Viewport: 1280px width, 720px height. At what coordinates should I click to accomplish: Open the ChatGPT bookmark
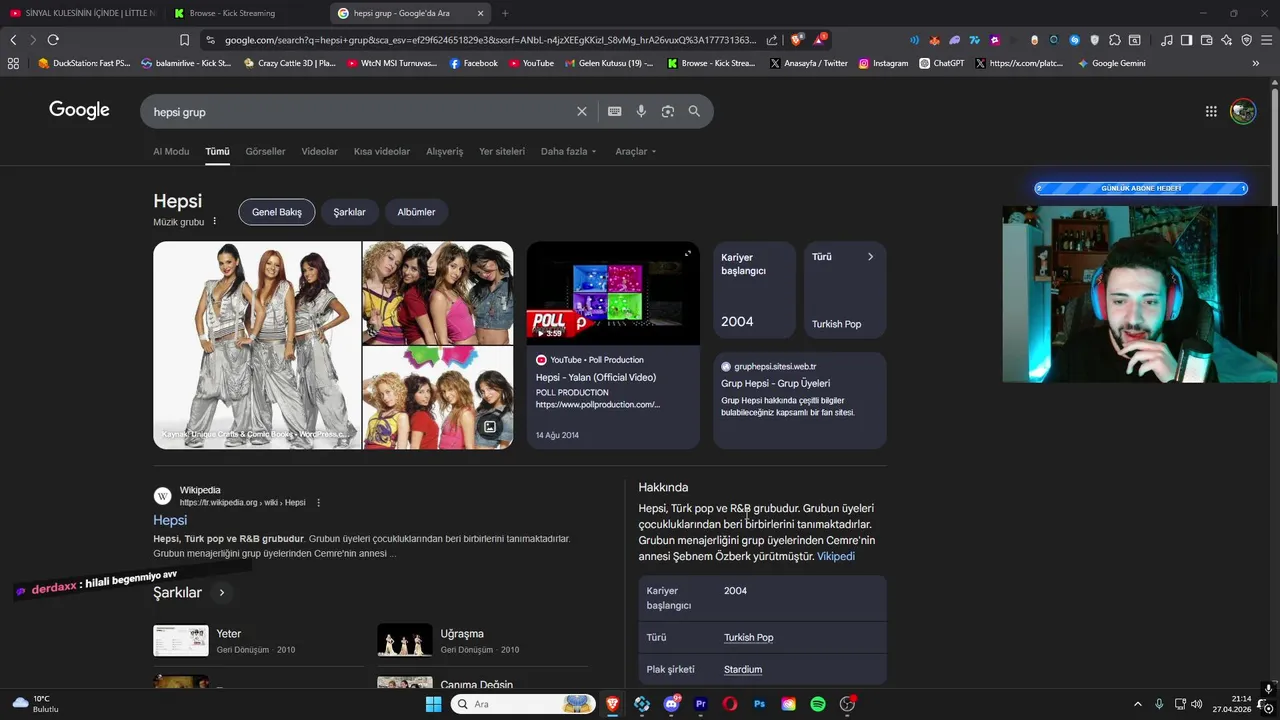(x=942, y=63)
